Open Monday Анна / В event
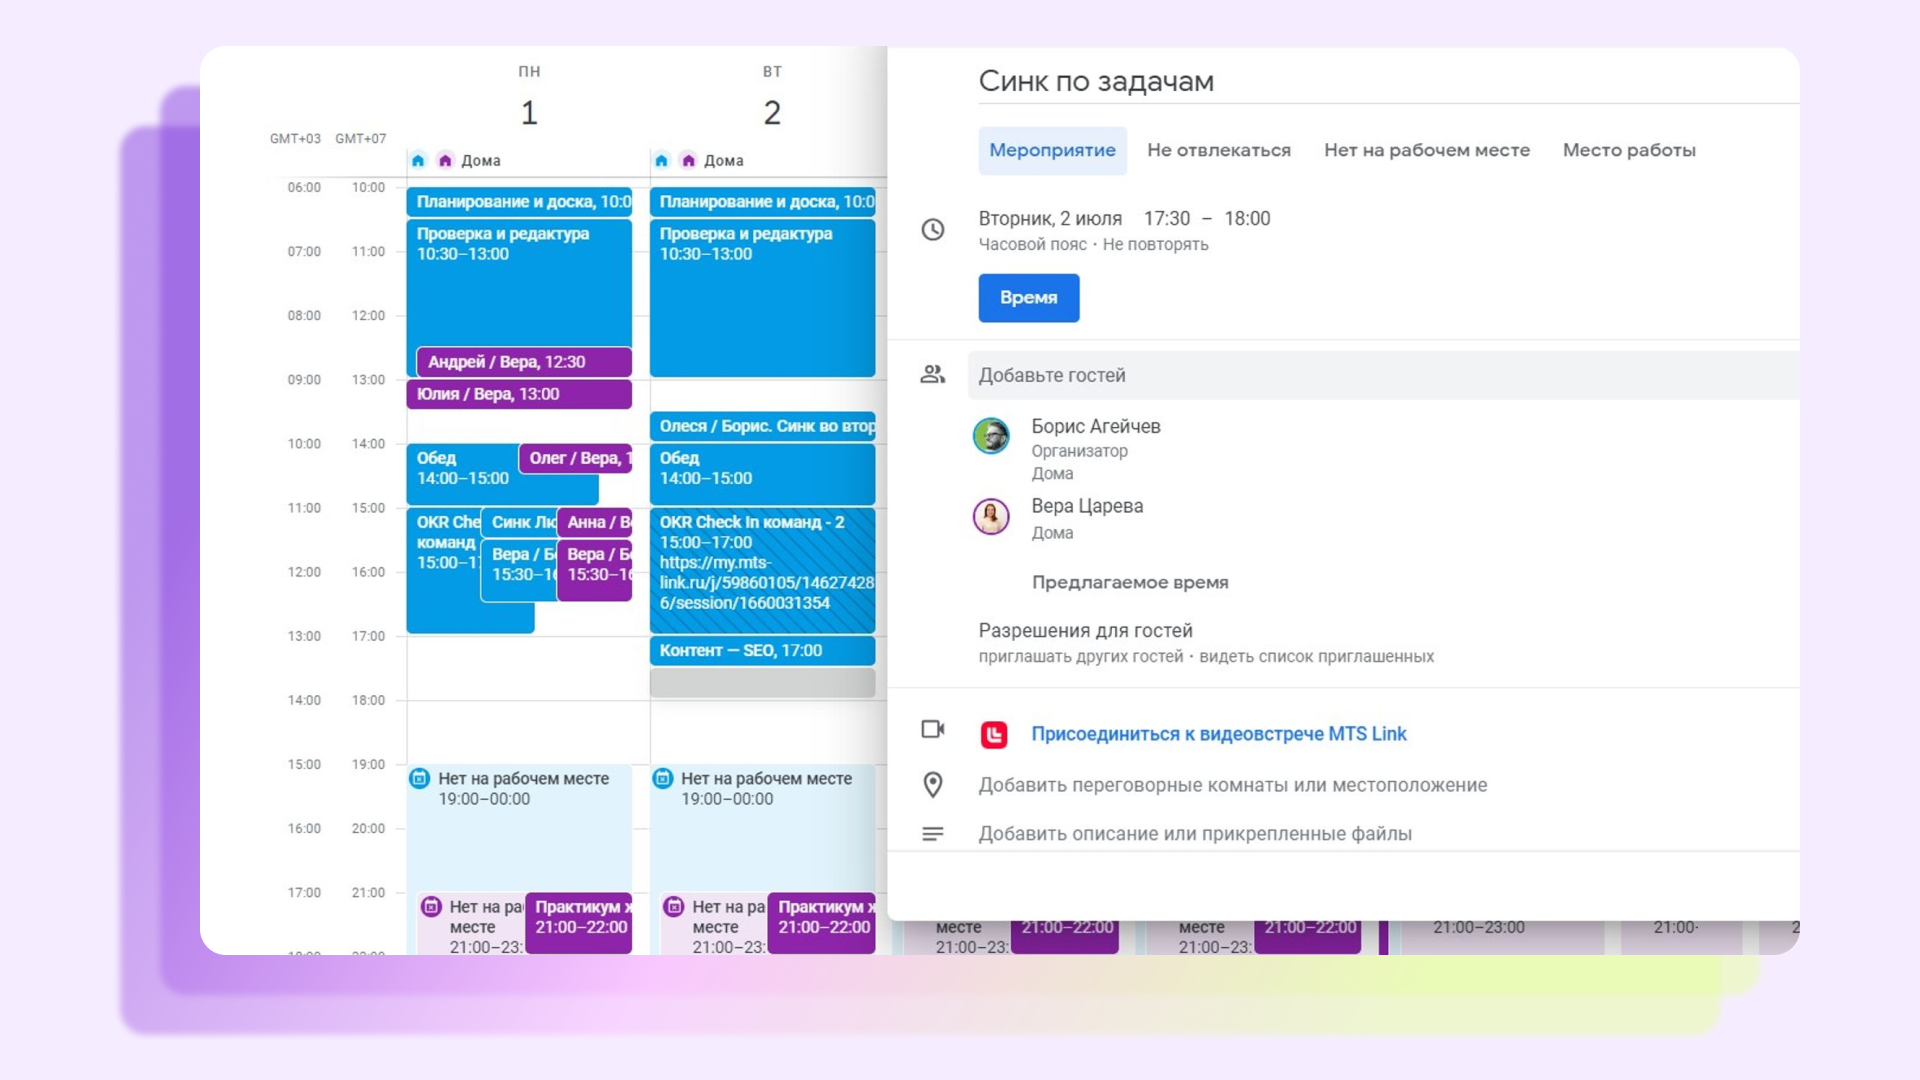This screenshot has height=1080, width=1920. [595, 522]
